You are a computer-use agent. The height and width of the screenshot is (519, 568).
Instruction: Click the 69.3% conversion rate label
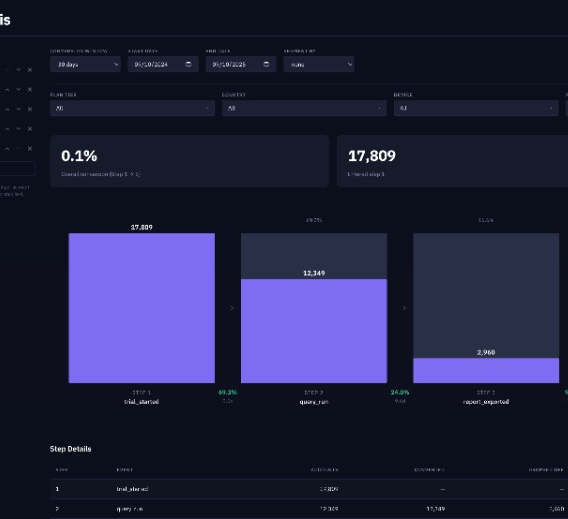[227, 392]
